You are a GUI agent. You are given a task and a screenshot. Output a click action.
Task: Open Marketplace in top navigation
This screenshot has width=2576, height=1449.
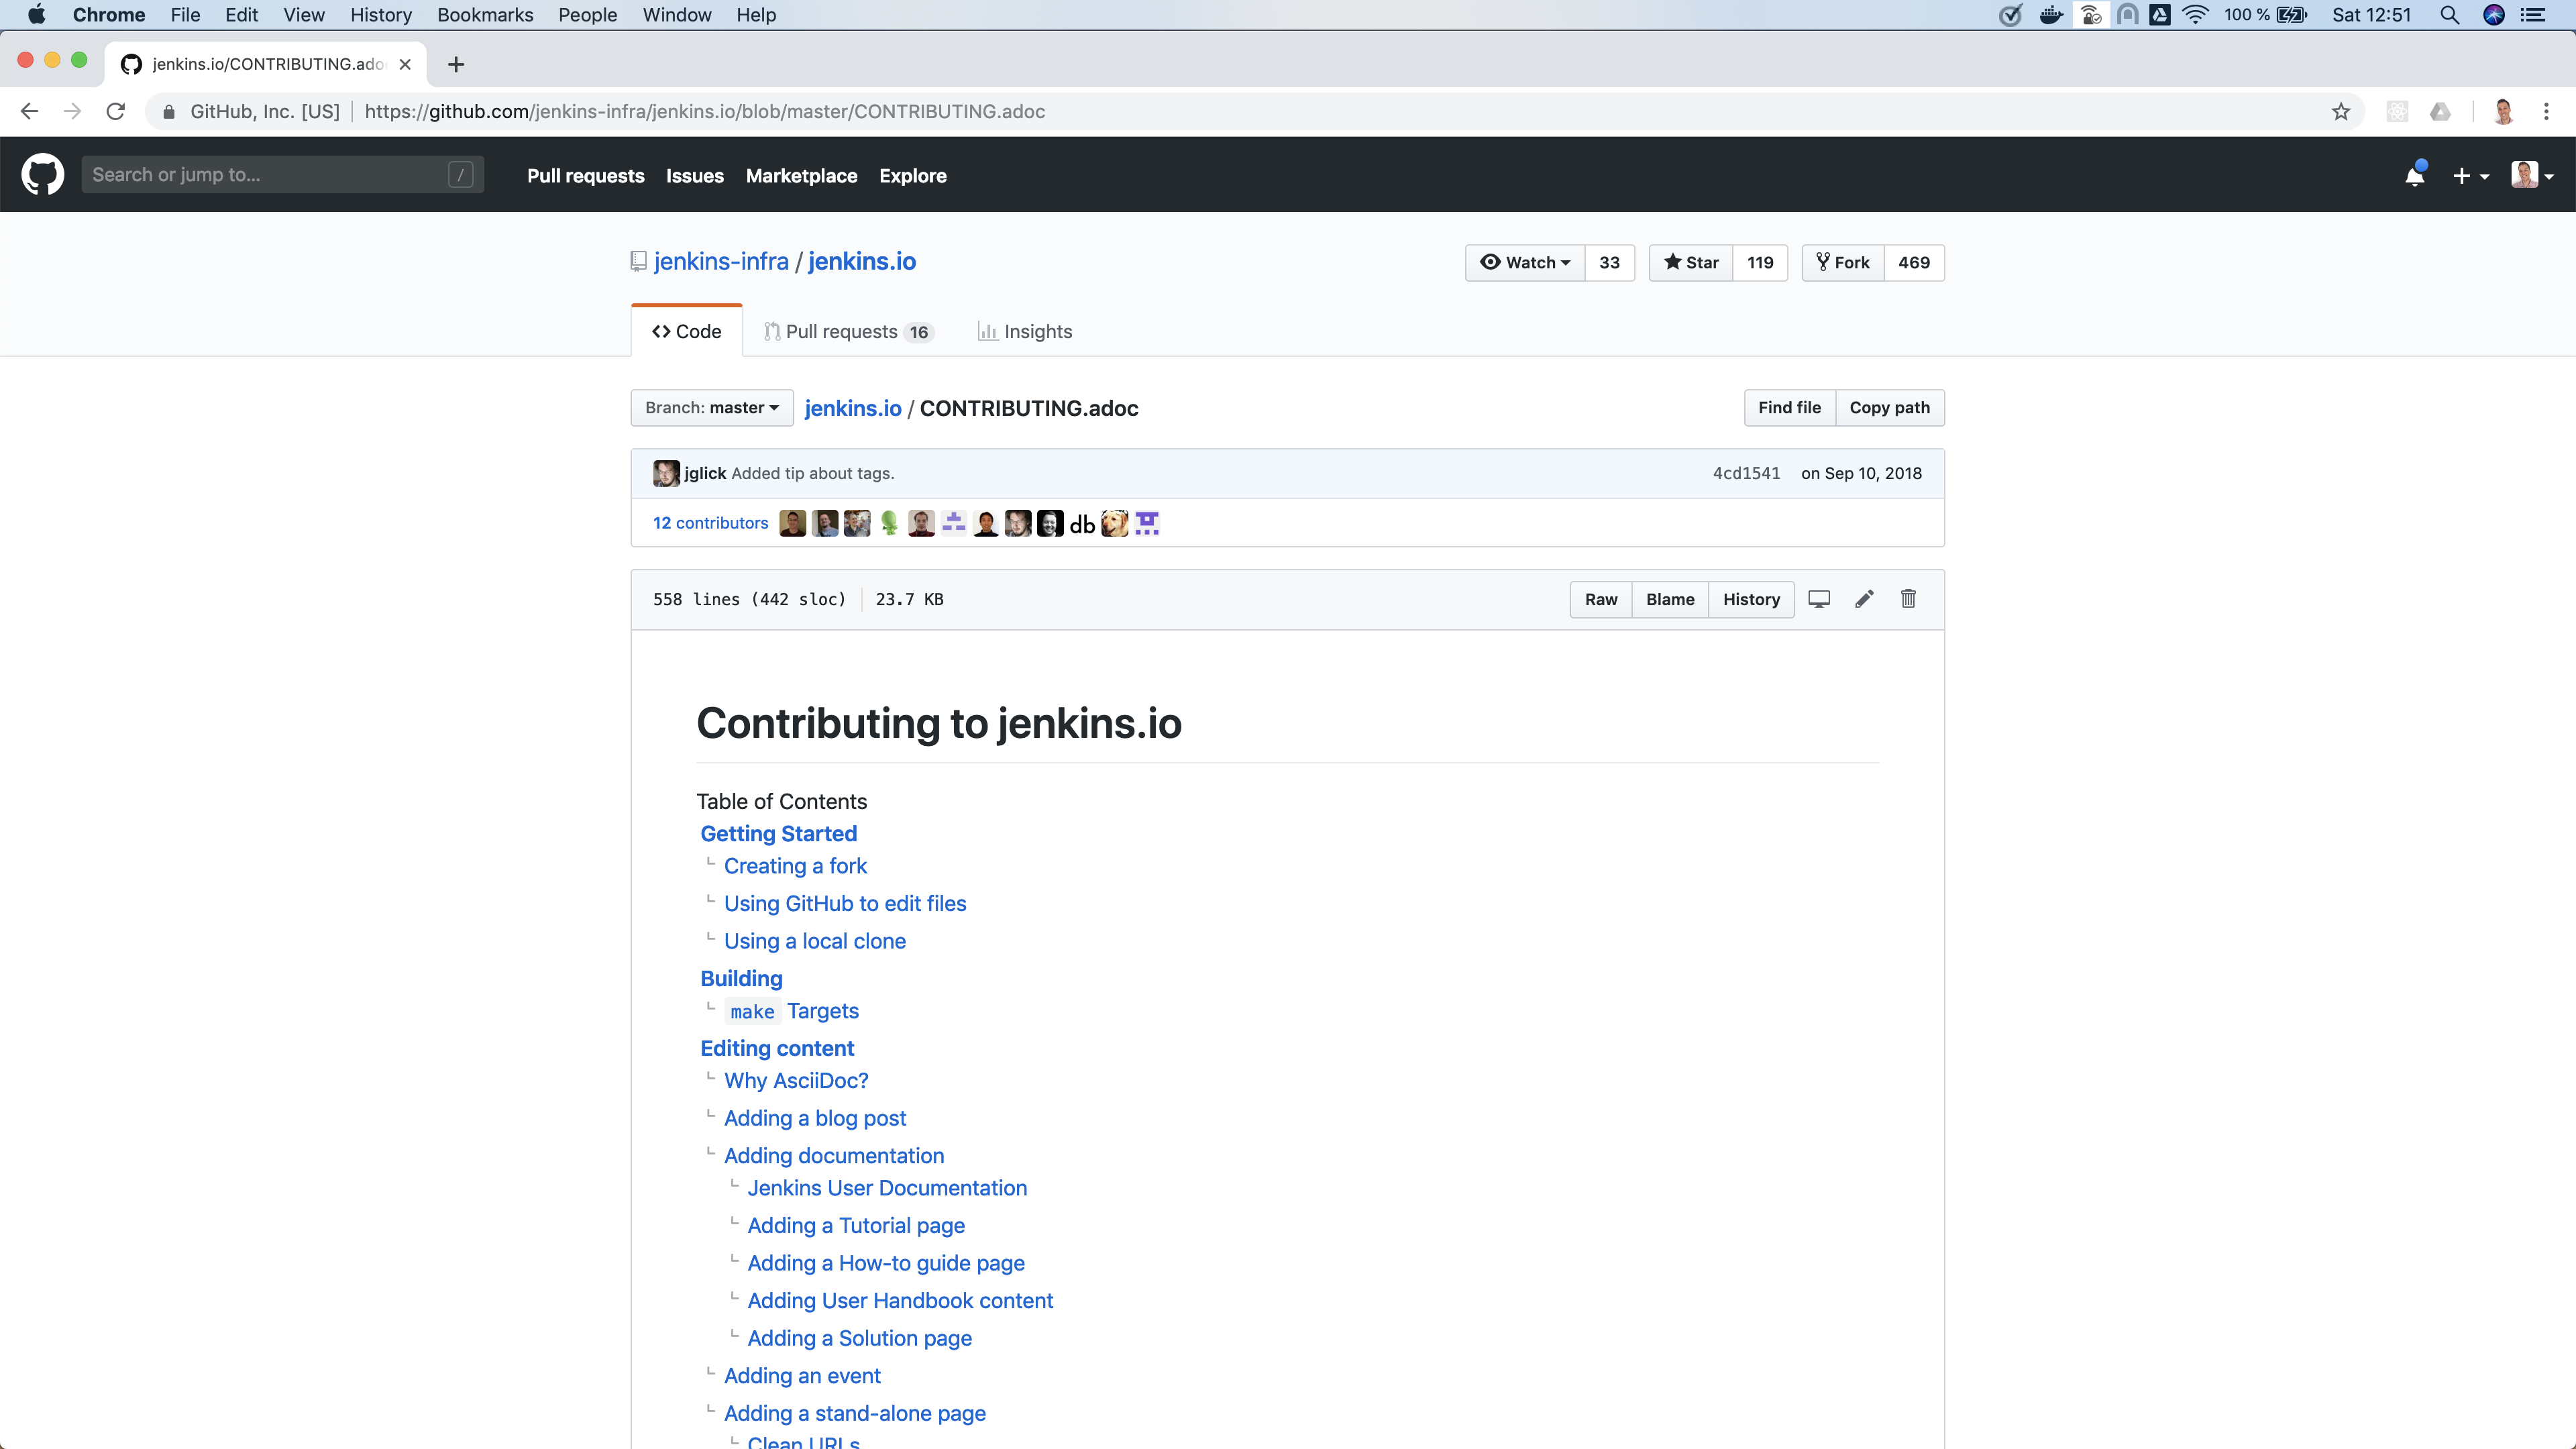(x=802, y=176)
